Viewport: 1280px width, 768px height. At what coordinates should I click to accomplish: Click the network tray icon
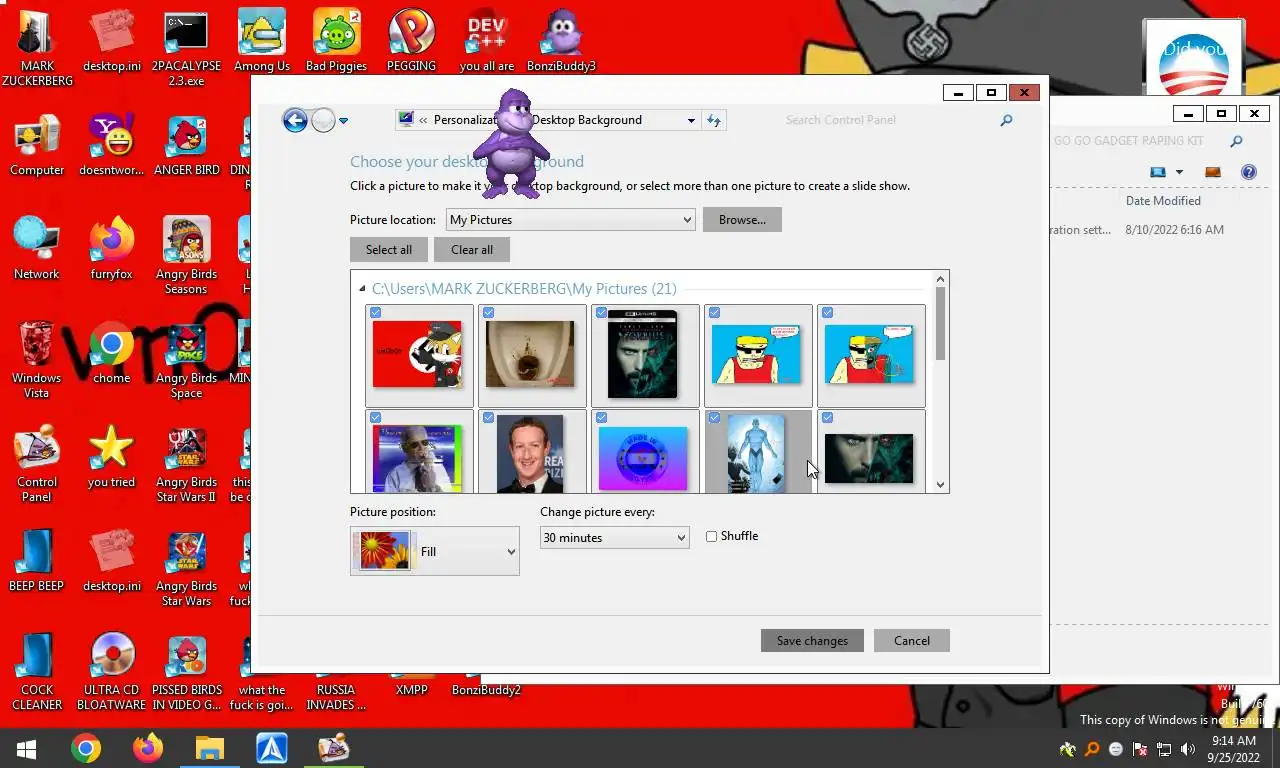click(1164, 749)
